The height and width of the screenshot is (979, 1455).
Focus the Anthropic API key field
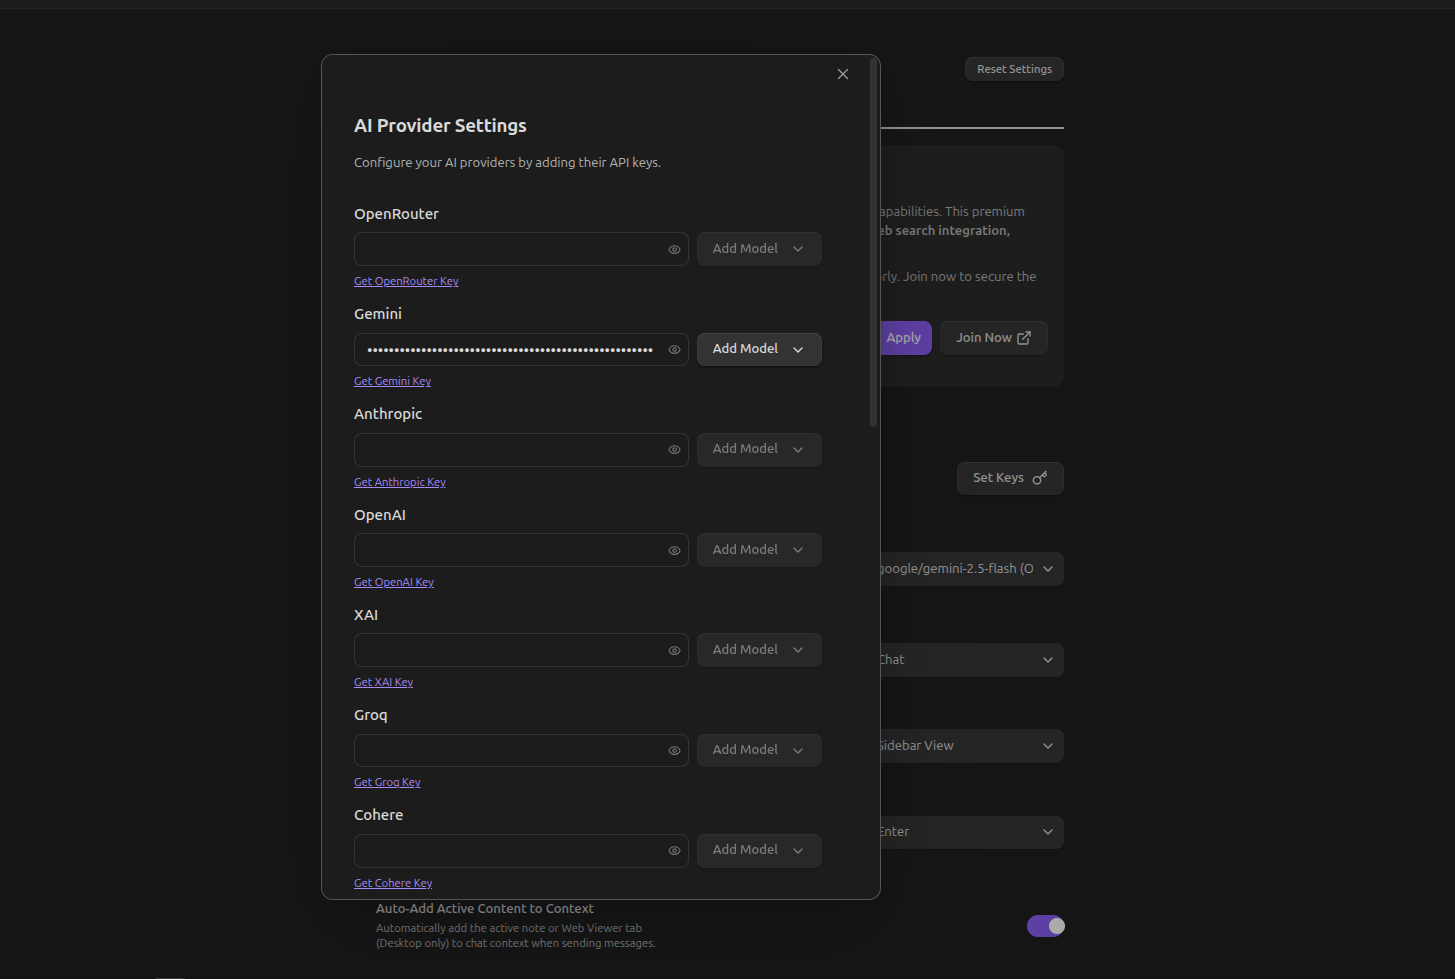tap(521, 449)
